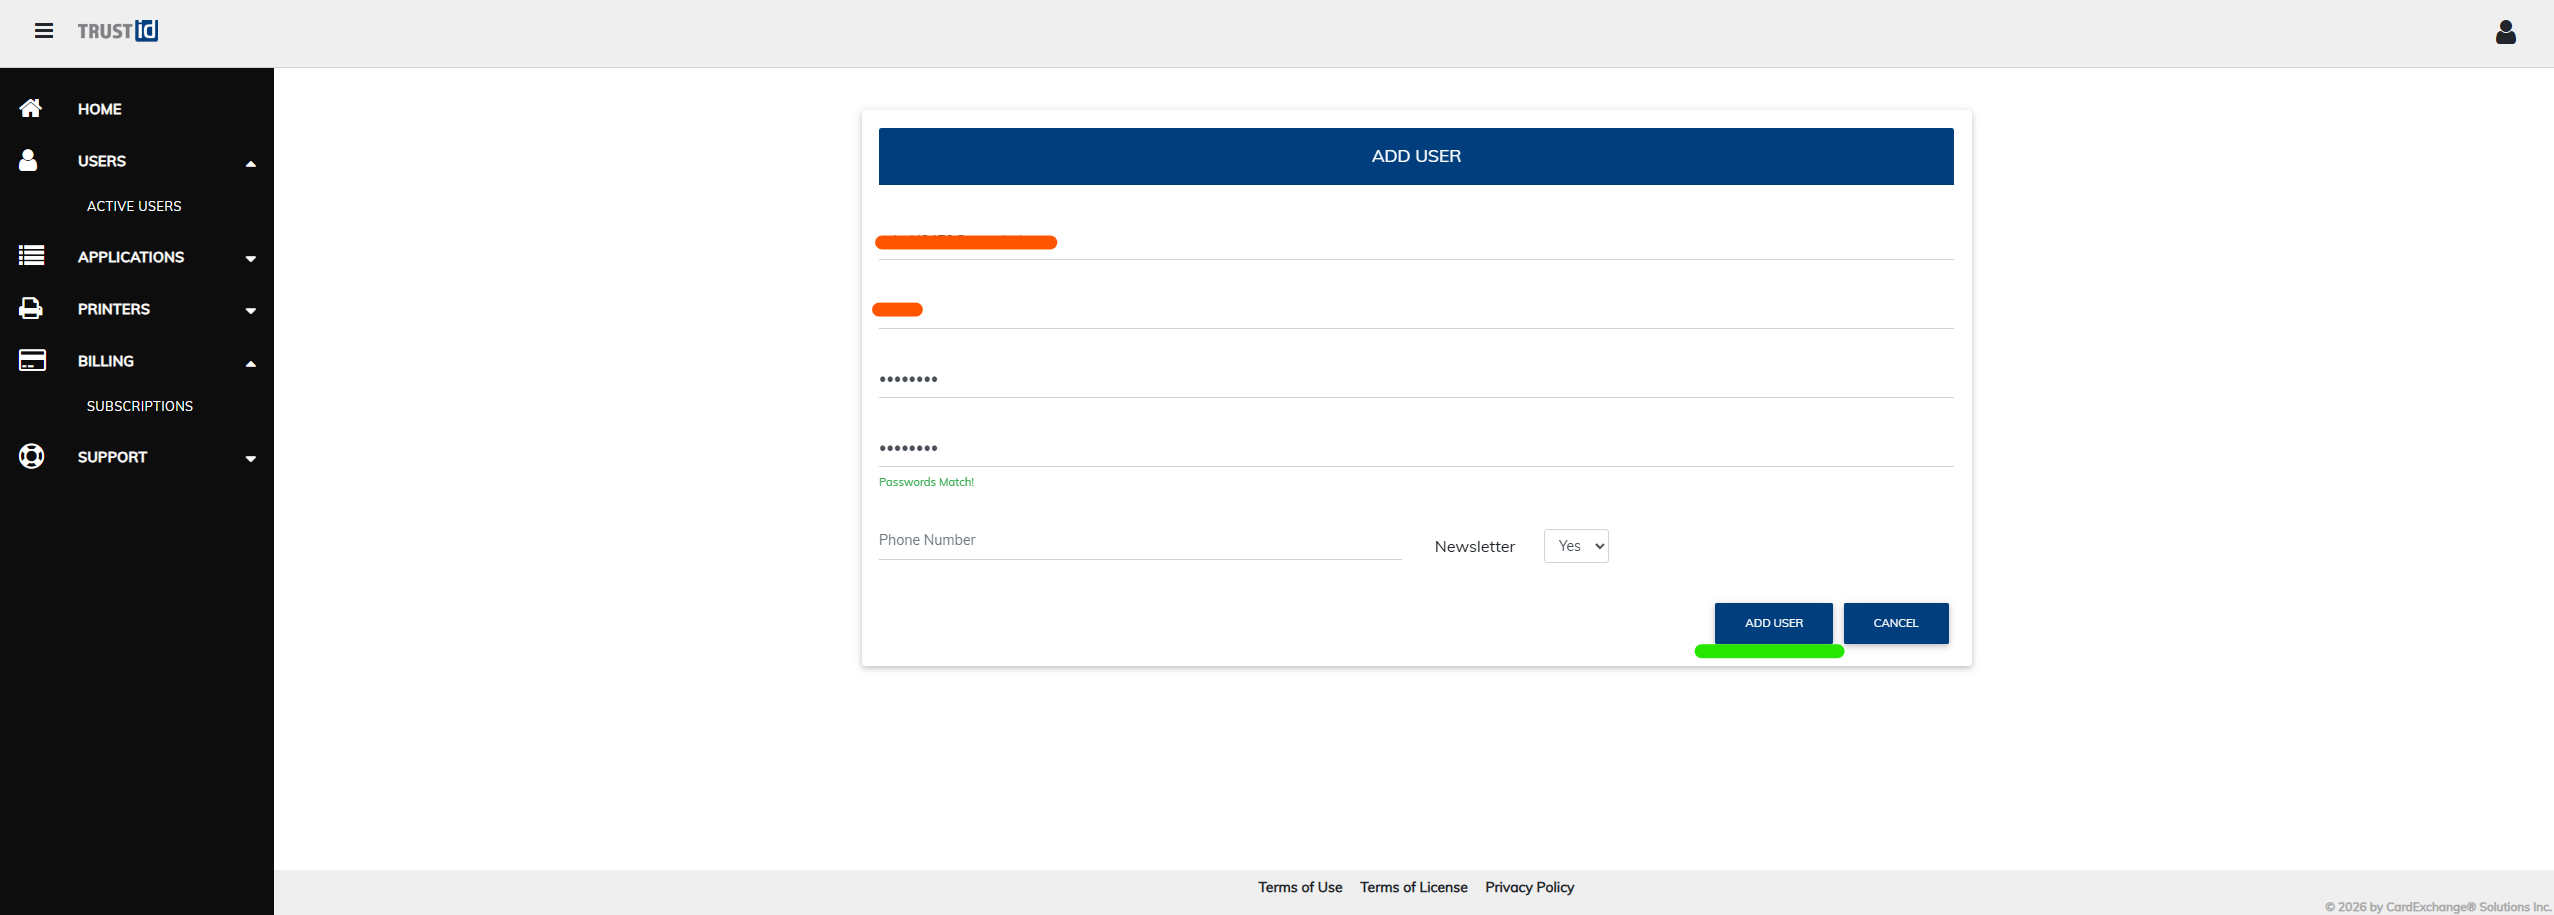Open the user profile icon
This screenshot has width=2554, height=915.
pos(2505,33)
